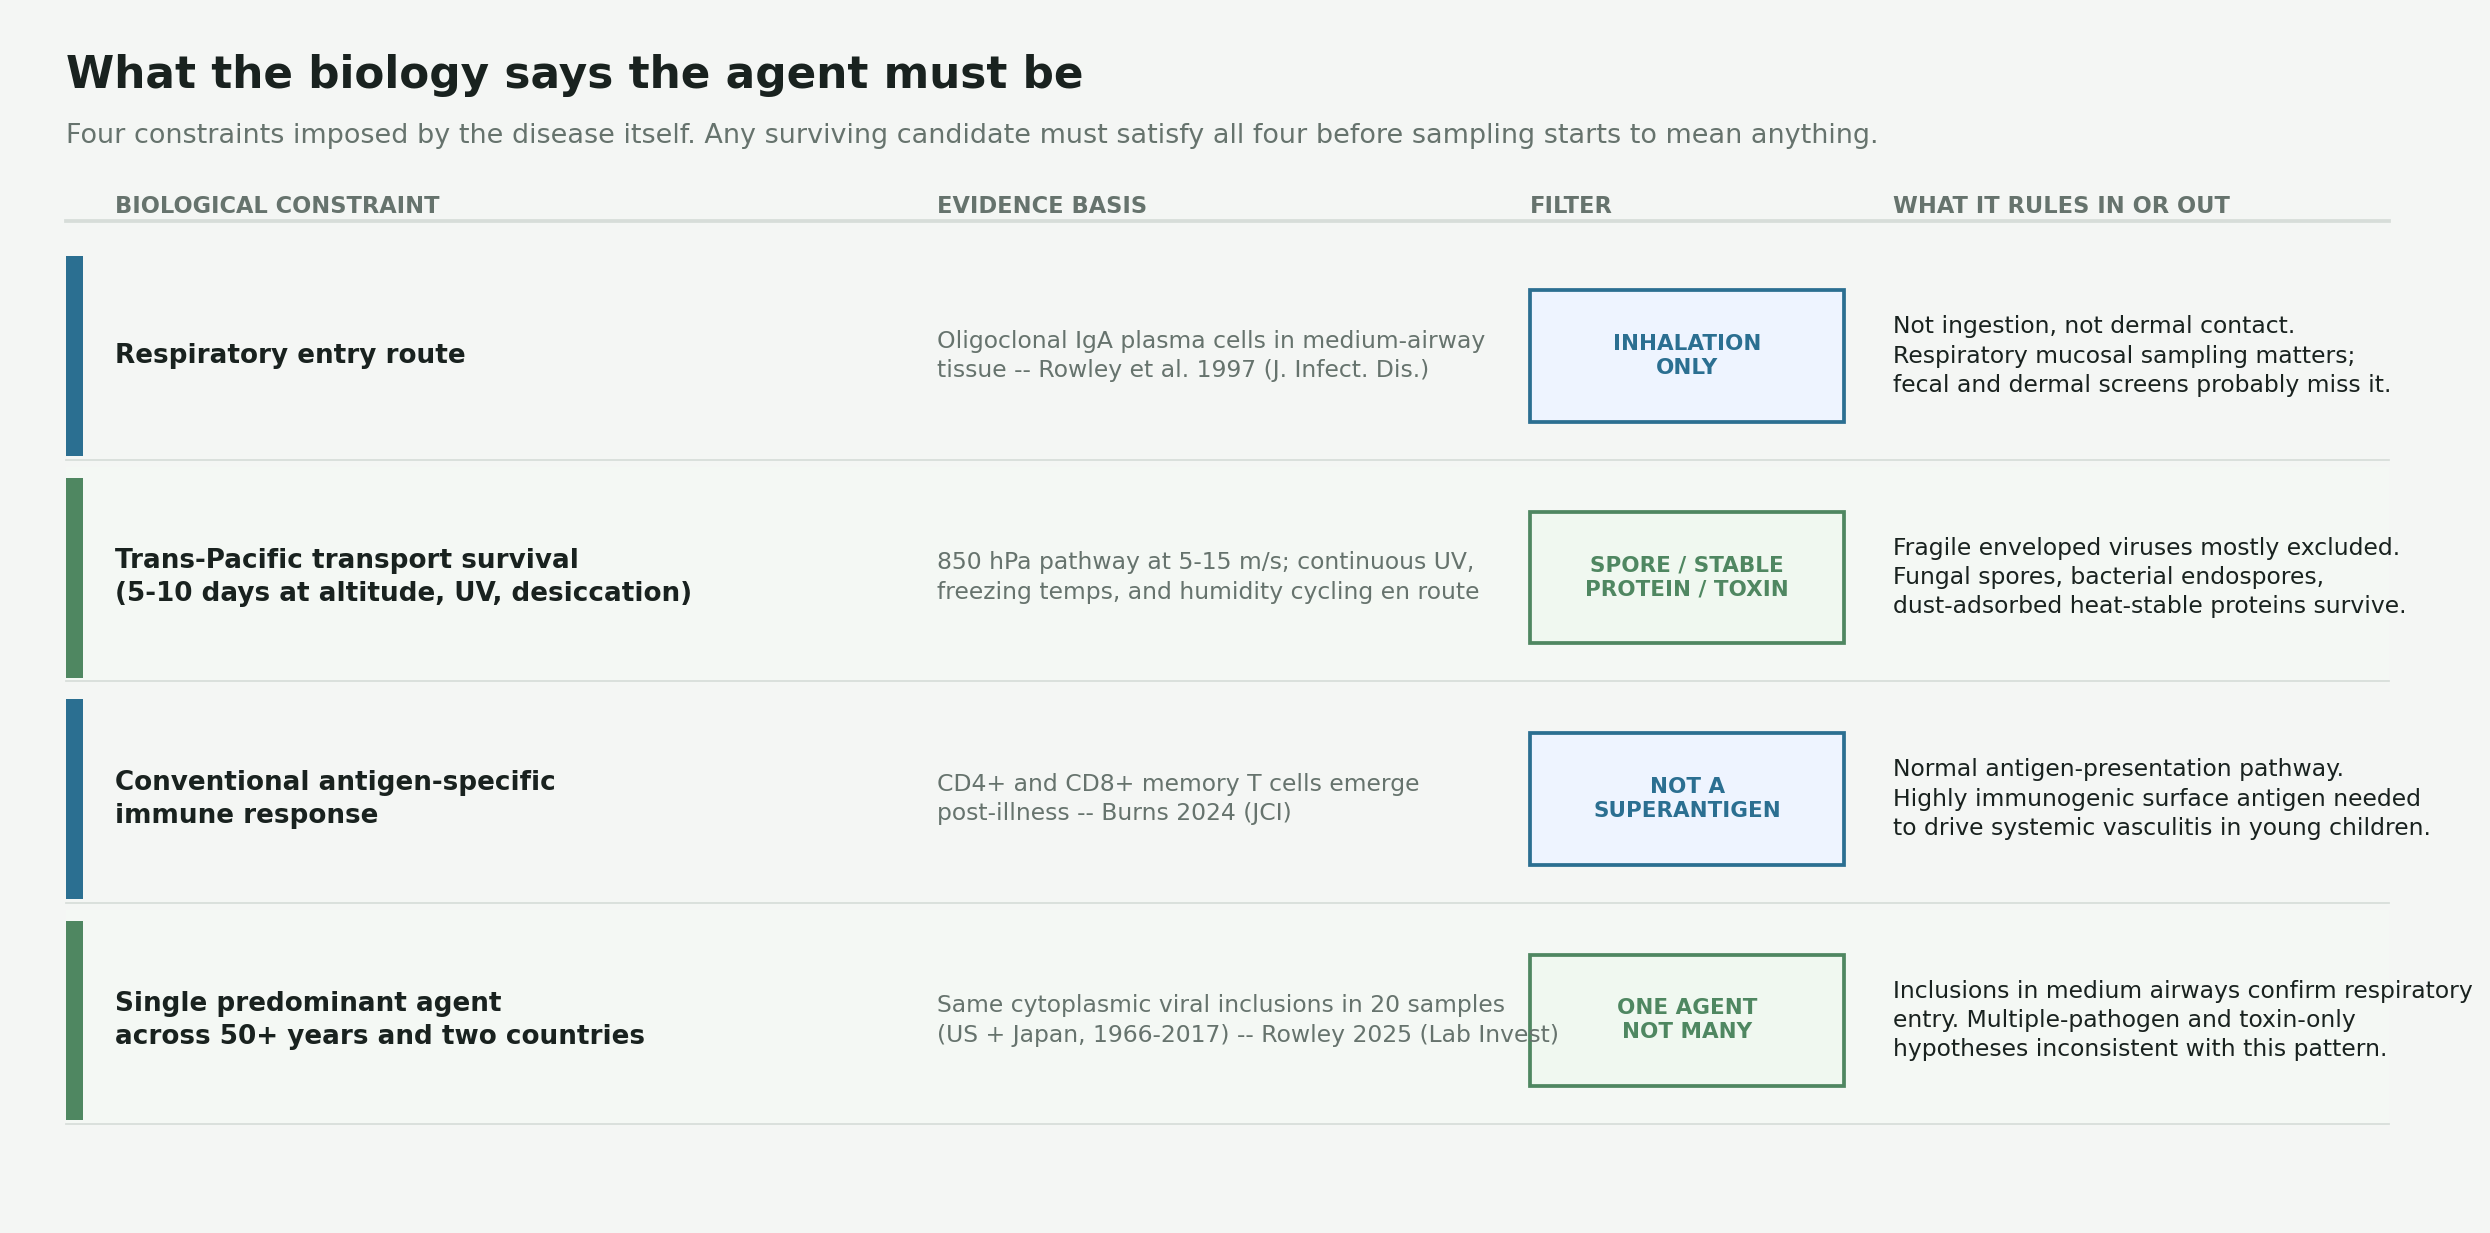
Task: Open the Burns 2024 (JCI) evidence text
Action: pyautogui.click(x=1177, y=798)
